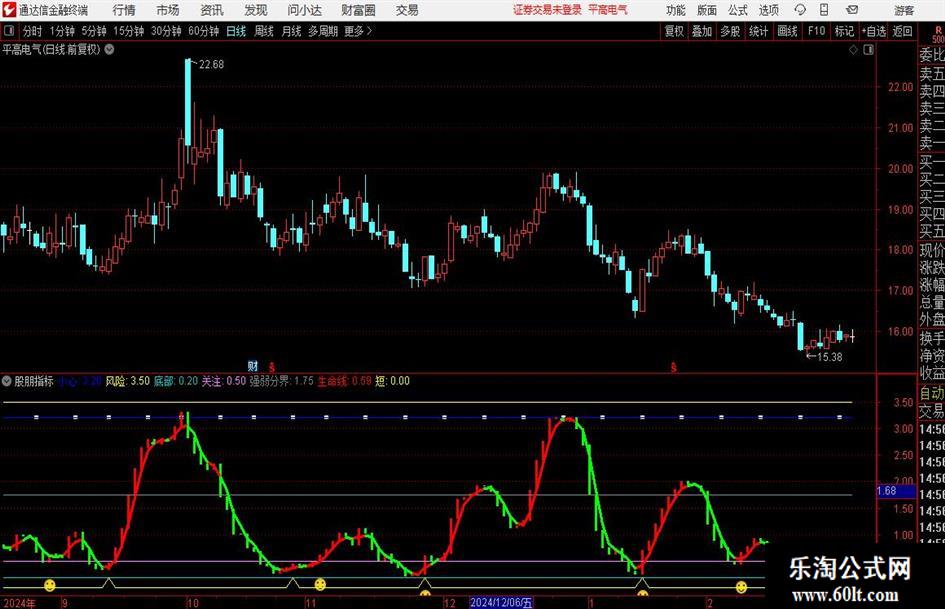Click the 统计 statistics button
Screen dimensions: 945x609
point(758,31)
